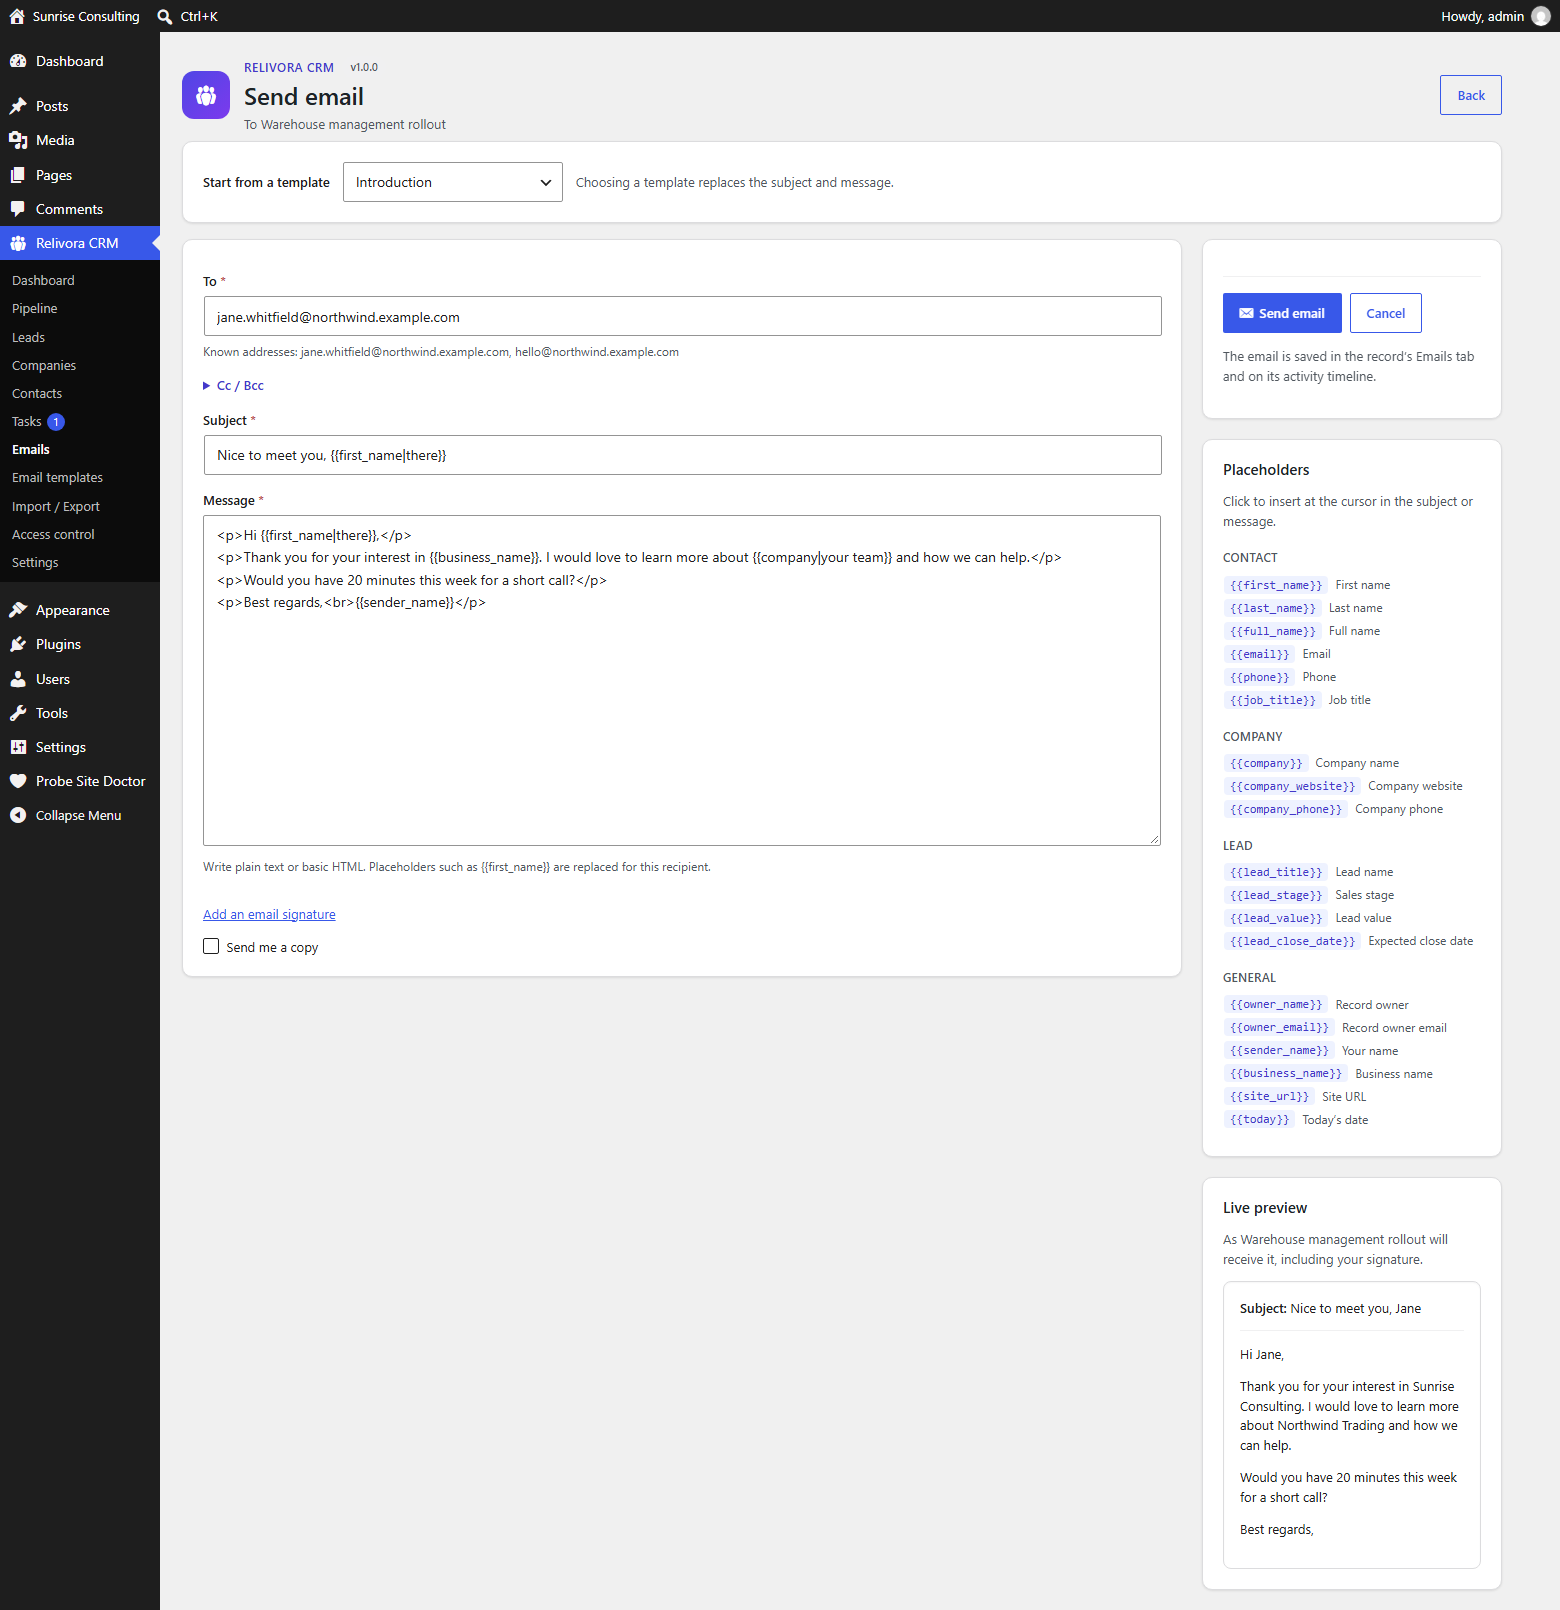1560x1610 pixels.
Task: Open the Add an email signature link
Action: click(269, 914)
